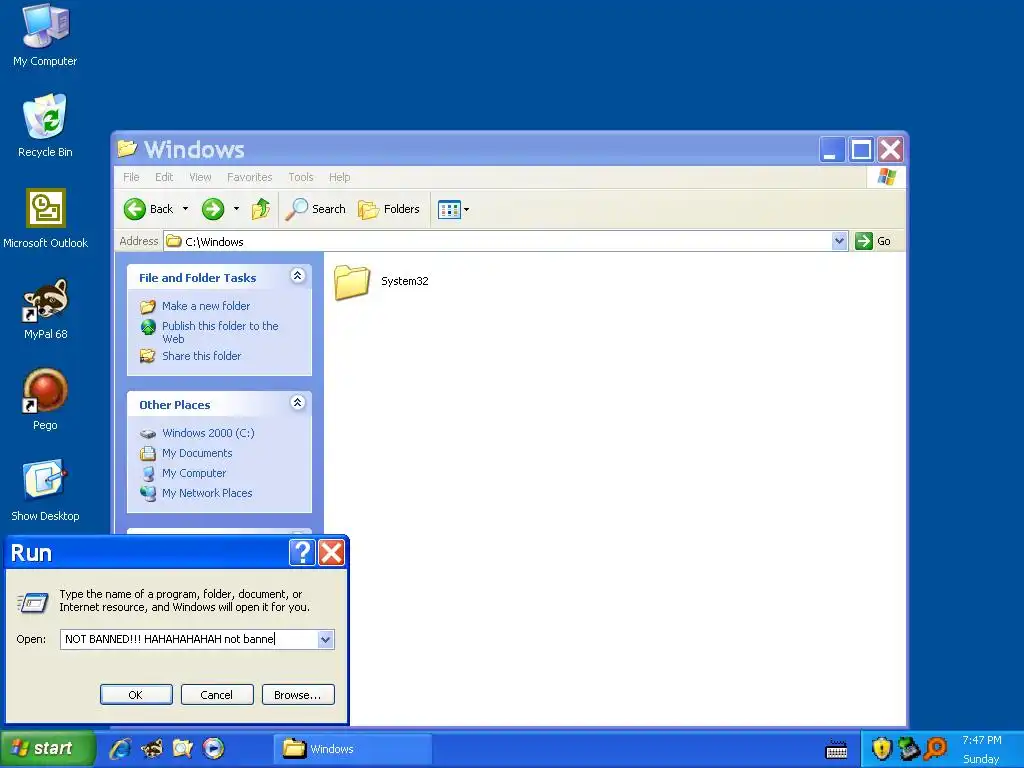Screen dimensions: 1024x768
Task: Select the Recycle Bin desktop icon
Action: point(45,125)
